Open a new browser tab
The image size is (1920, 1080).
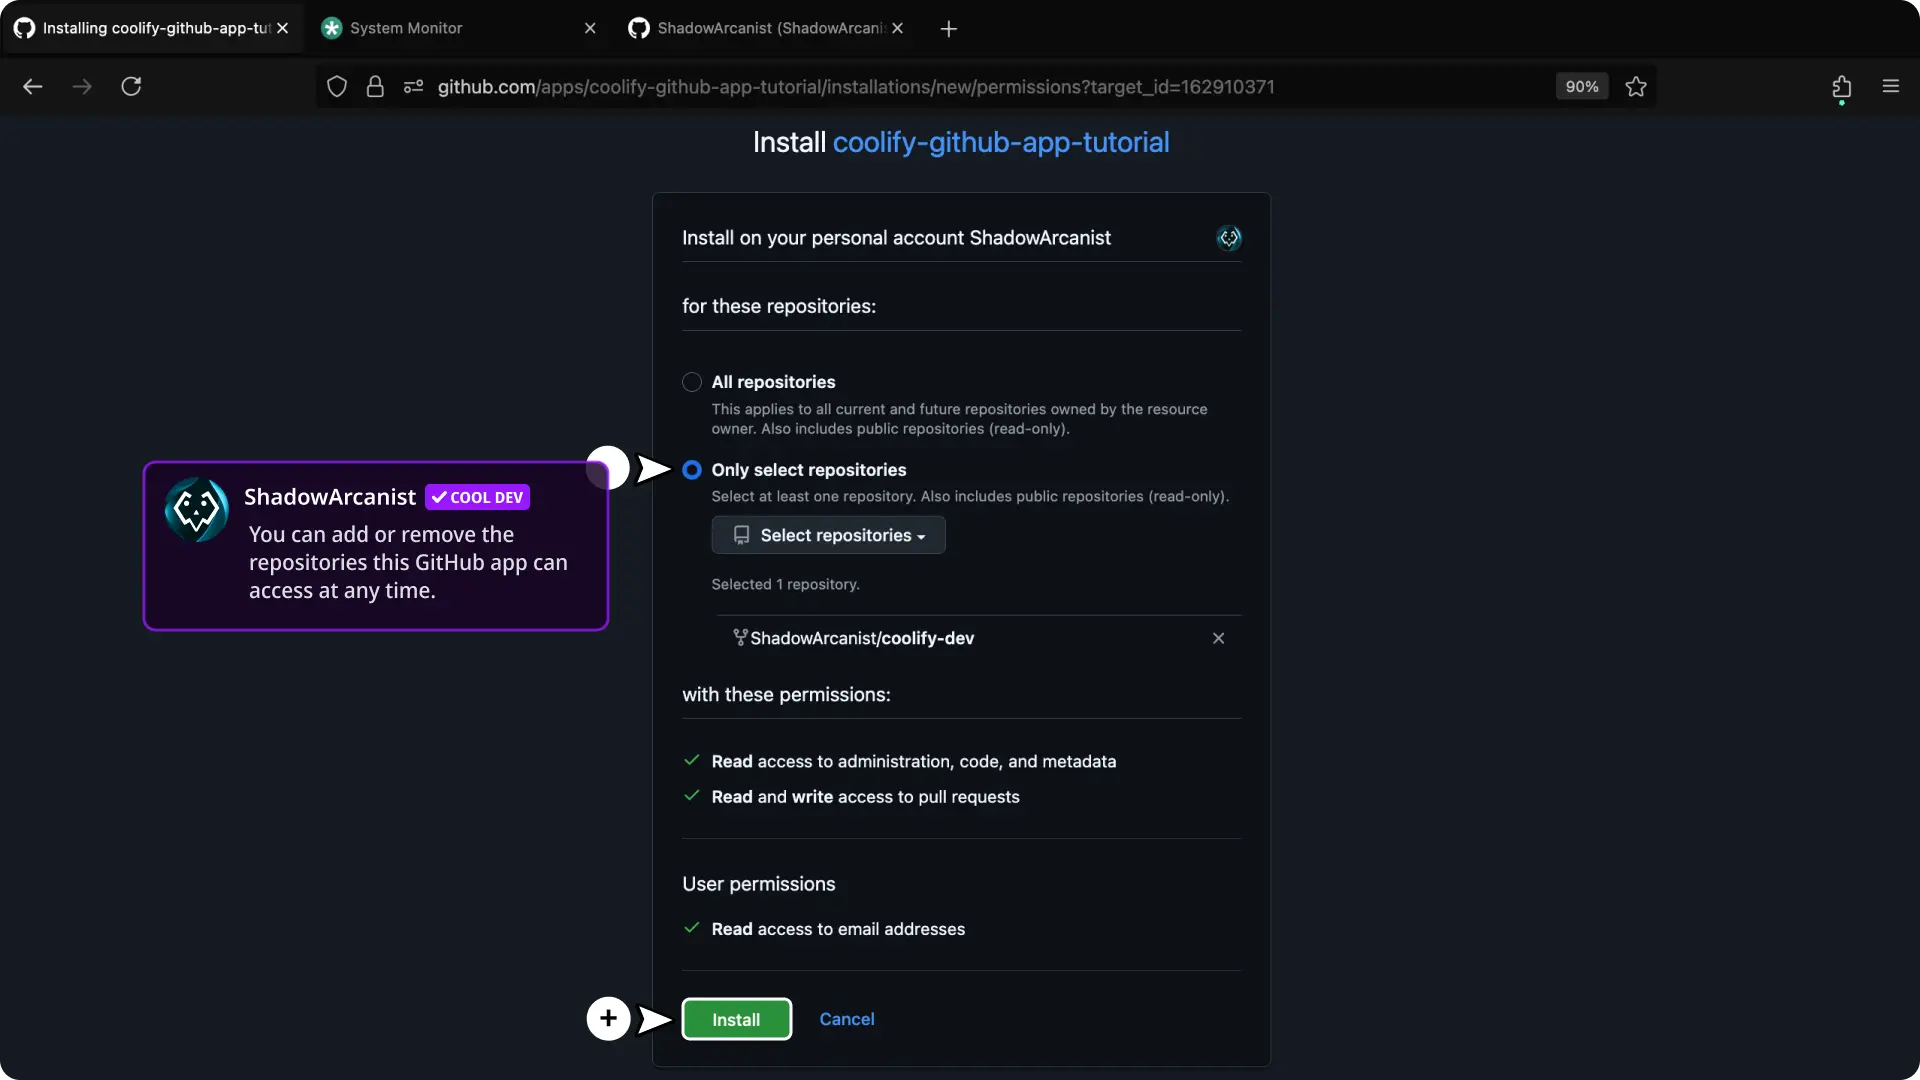pos(949,29)
